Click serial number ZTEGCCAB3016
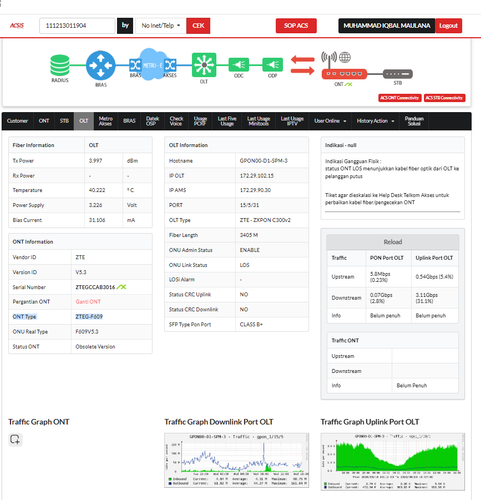The width and height of the screenshot is (481, 500). tap(95, 287)
